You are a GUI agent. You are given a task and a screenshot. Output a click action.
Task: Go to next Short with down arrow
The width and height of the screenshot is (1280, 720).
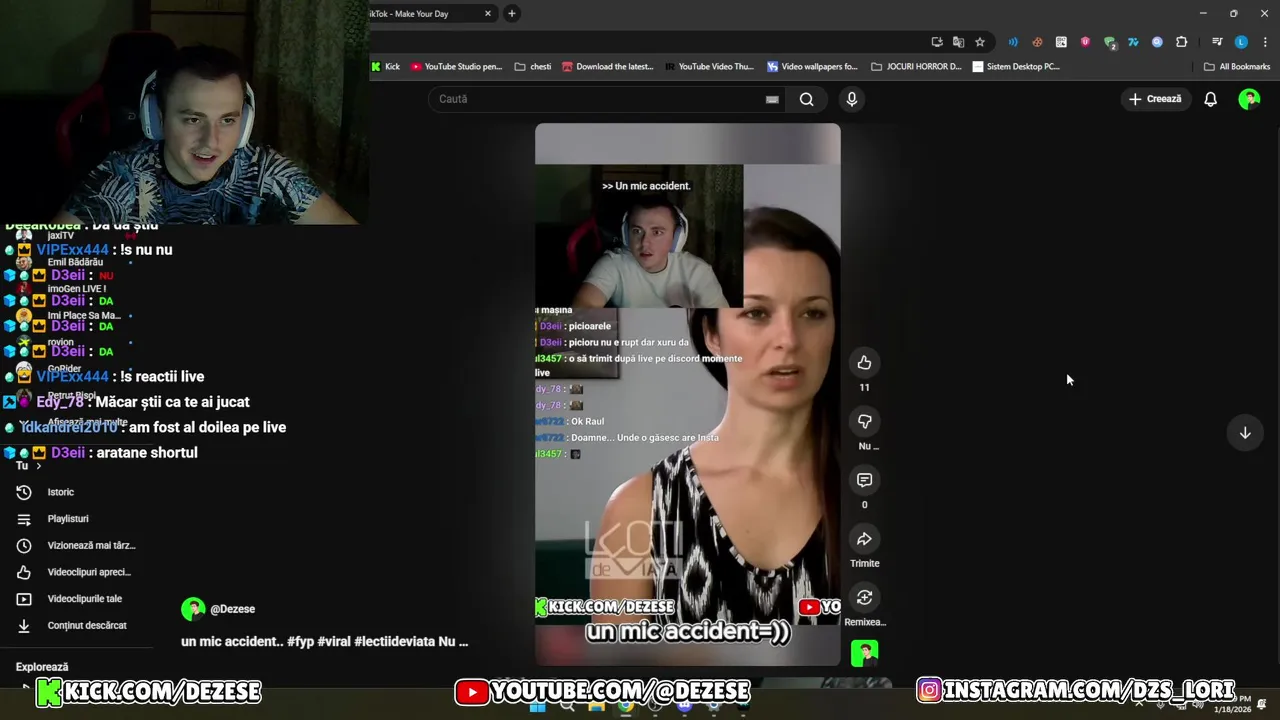[1245, 433]
